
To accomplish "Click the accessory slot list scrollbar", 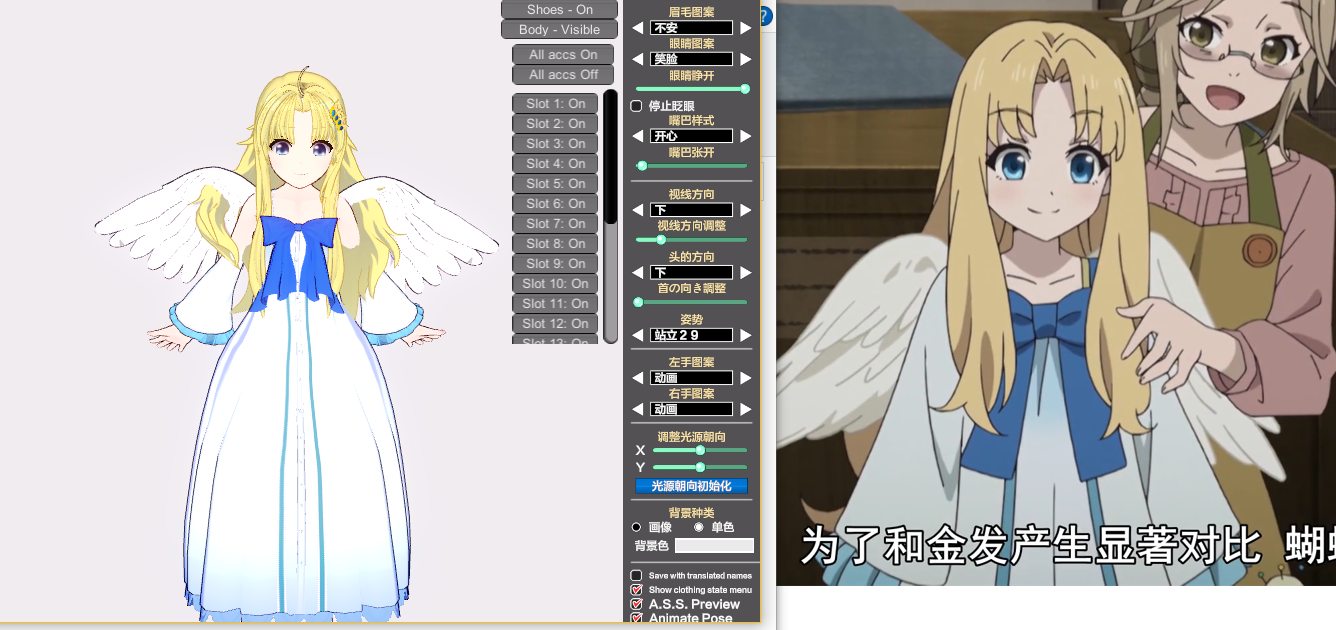I will pyautogui.click(x=611, y=216).
